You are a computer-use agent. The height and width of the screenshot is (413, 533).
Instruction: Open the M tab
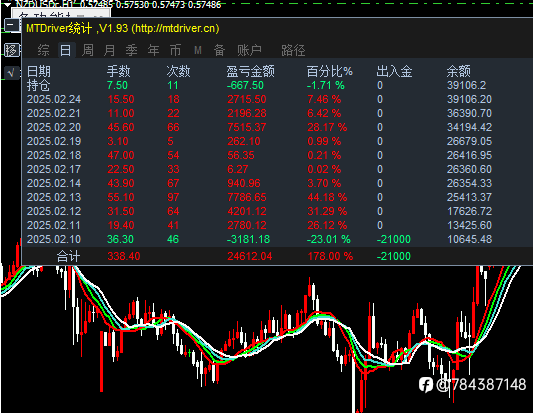198,51
